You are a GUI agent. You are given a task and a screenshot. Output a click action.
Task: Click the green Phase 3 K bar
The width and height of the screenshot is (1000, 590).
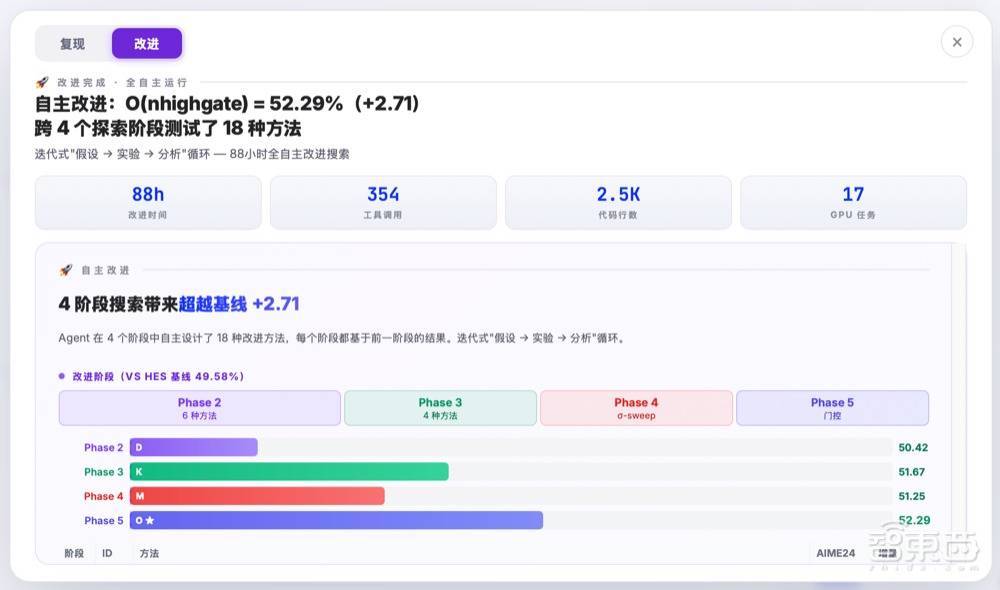click(289, 472)
